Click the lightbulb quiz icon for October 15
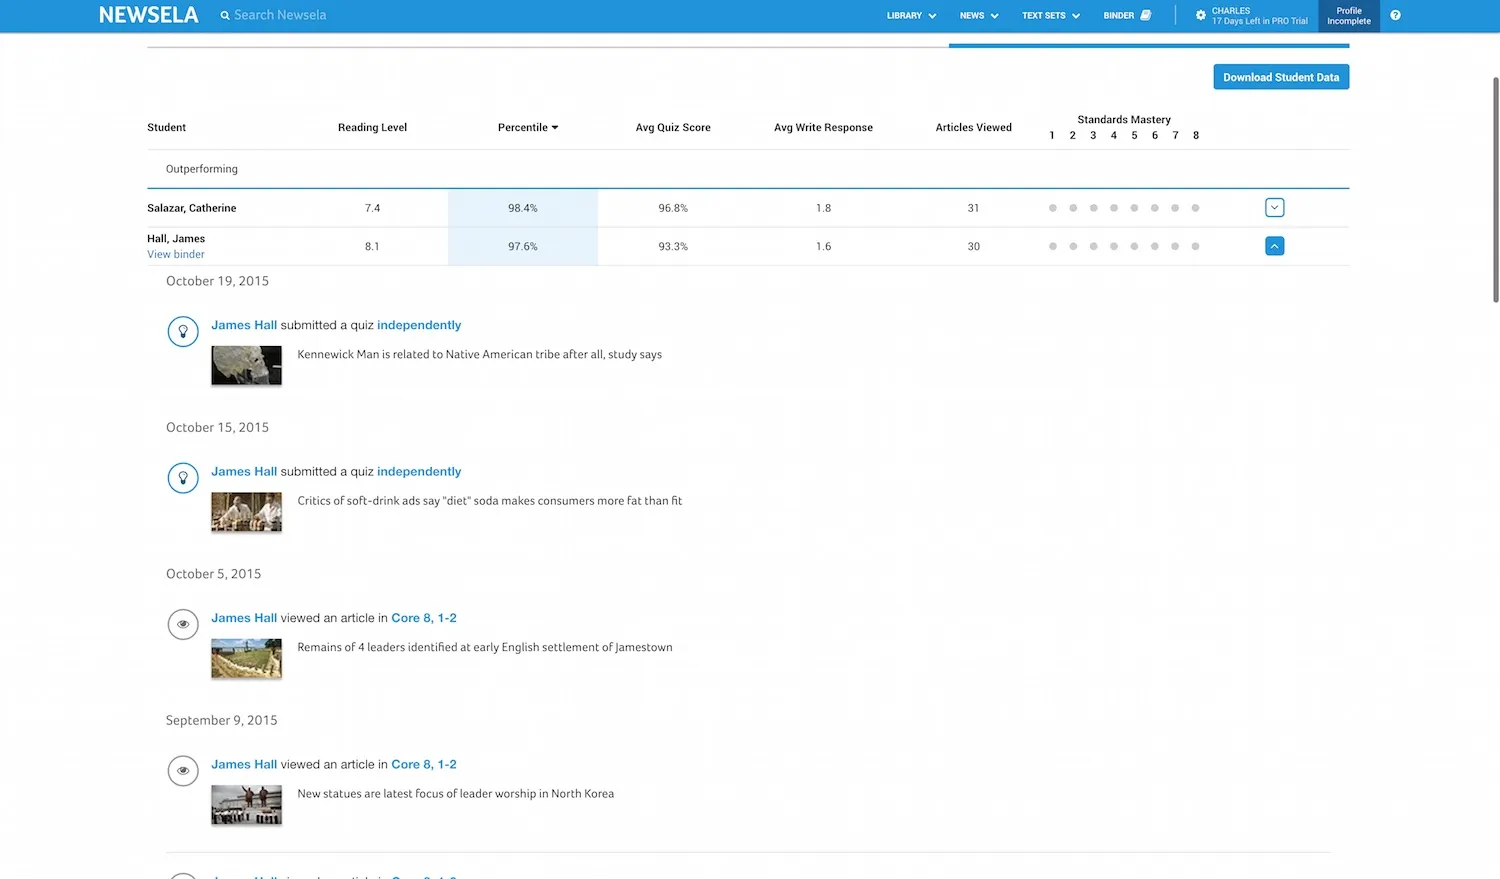 (x=183, y=478)
